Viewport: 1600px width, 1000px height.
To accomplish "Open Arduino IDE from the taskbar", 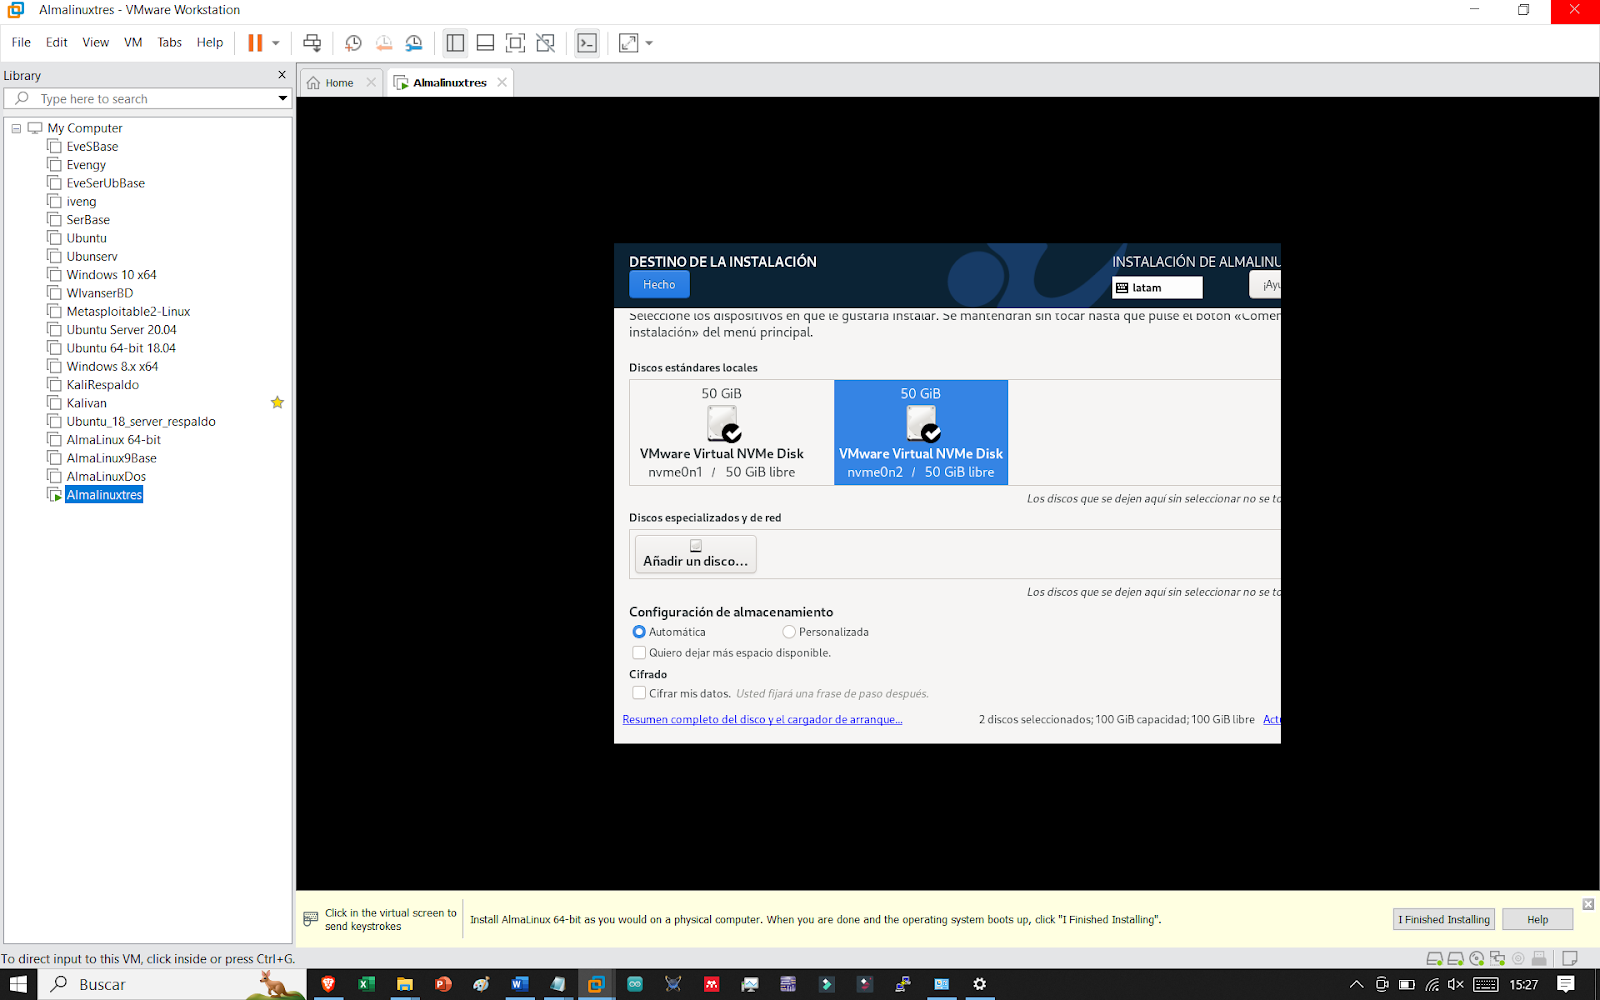I will click(x=634, y=984).
